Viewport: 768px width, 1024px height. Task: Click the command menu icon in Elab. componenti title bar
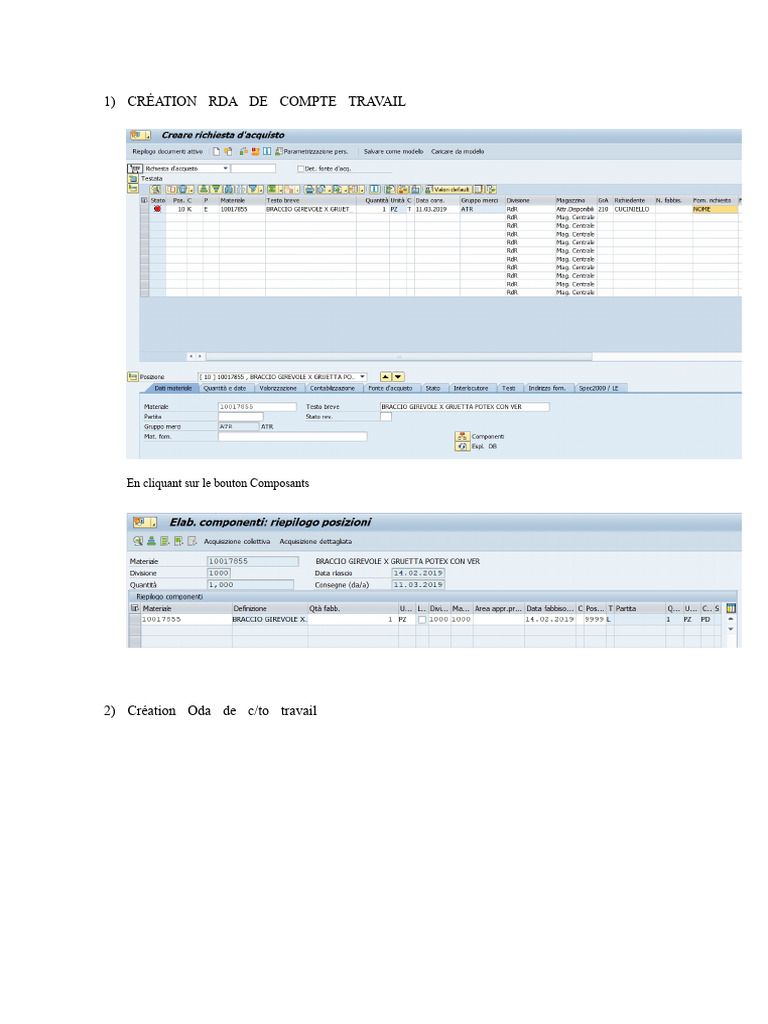[144, 522]
